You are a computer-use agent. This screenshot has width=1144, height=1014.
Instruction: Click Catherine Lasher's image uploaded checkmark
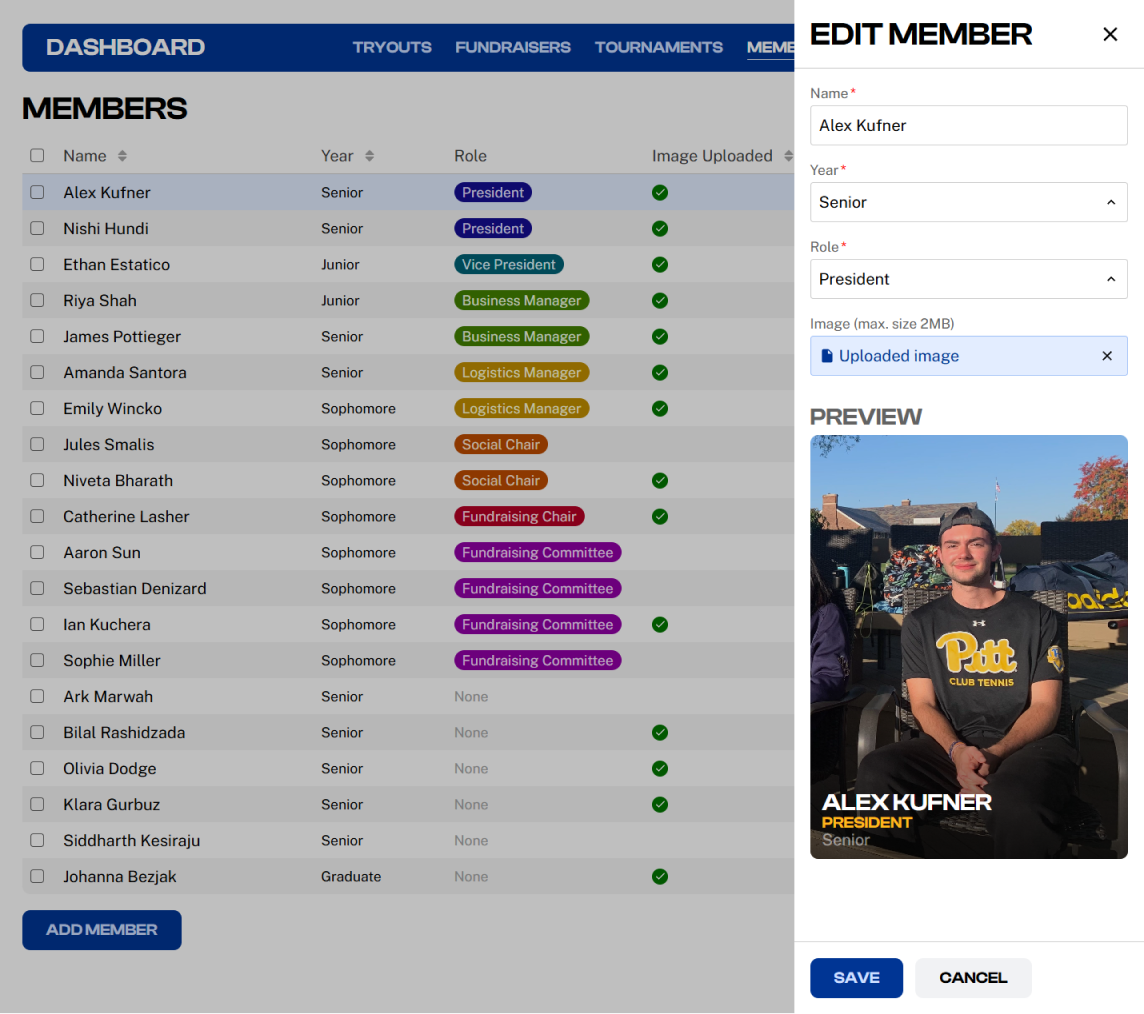(x=660, y=516)
